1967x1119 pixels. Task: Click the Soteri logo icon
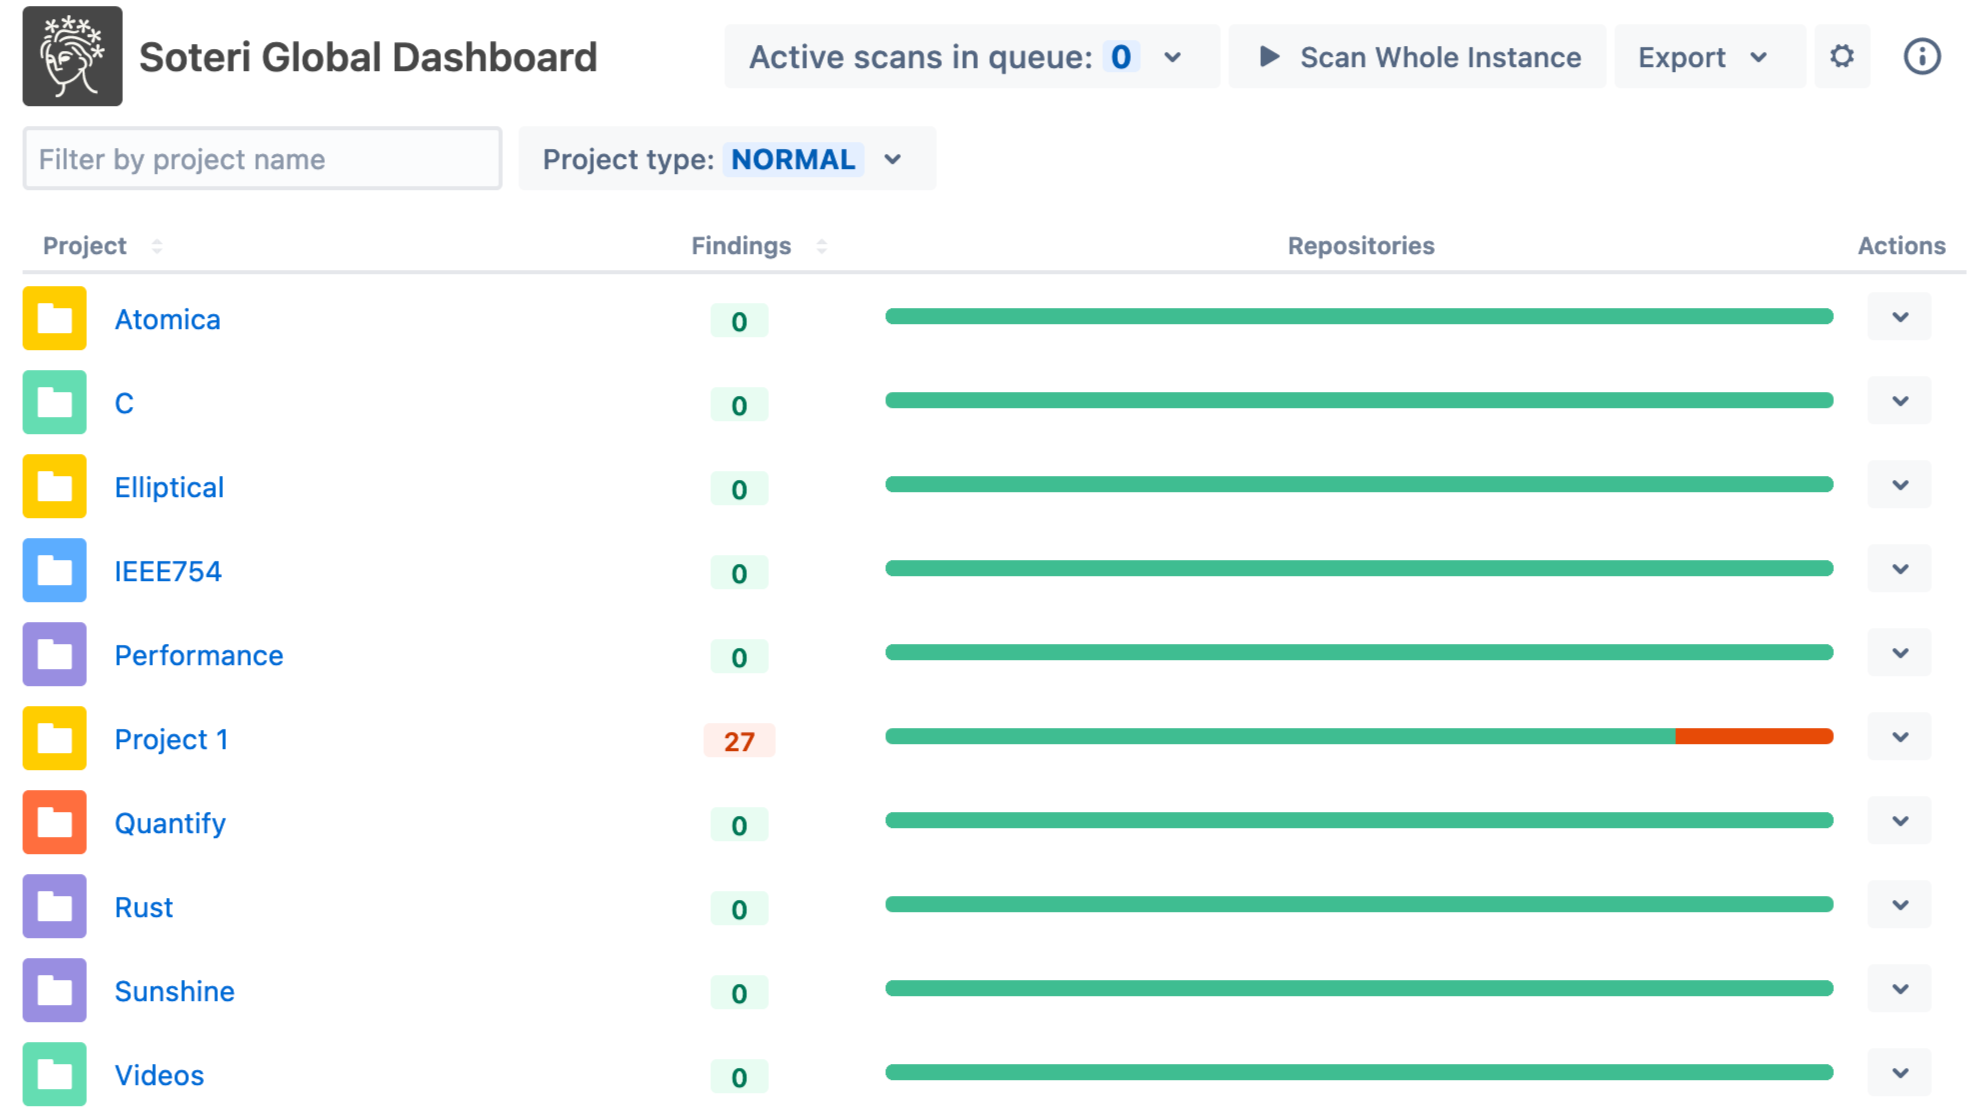[72, 56]
